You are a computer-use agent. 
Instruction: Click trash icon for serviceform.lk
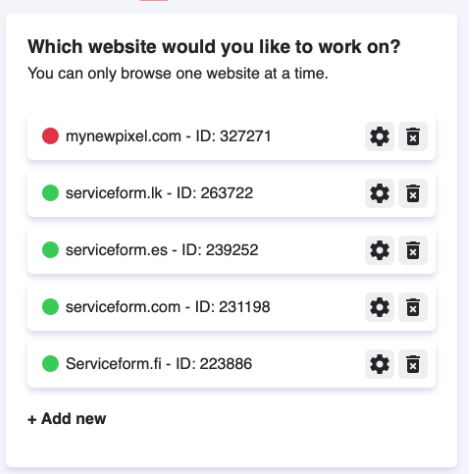[x=413, y=193]
